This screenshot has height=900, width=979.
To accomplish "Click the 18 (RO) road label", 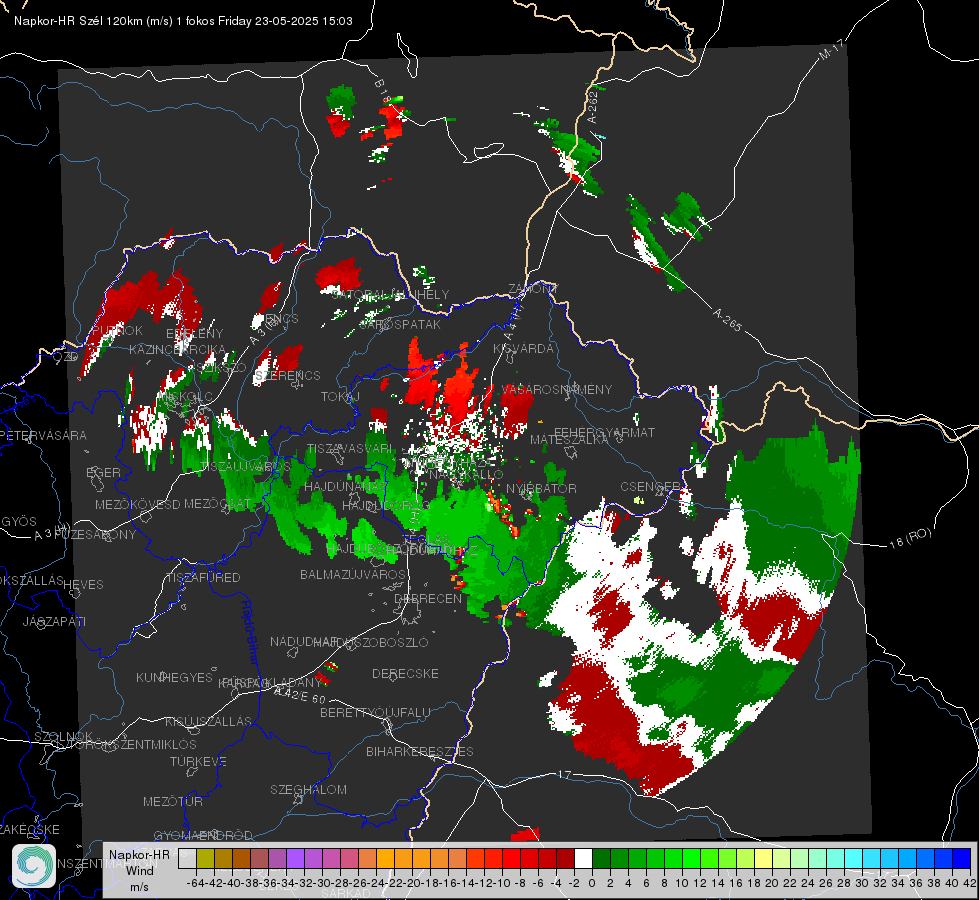I will coord(910,538).
